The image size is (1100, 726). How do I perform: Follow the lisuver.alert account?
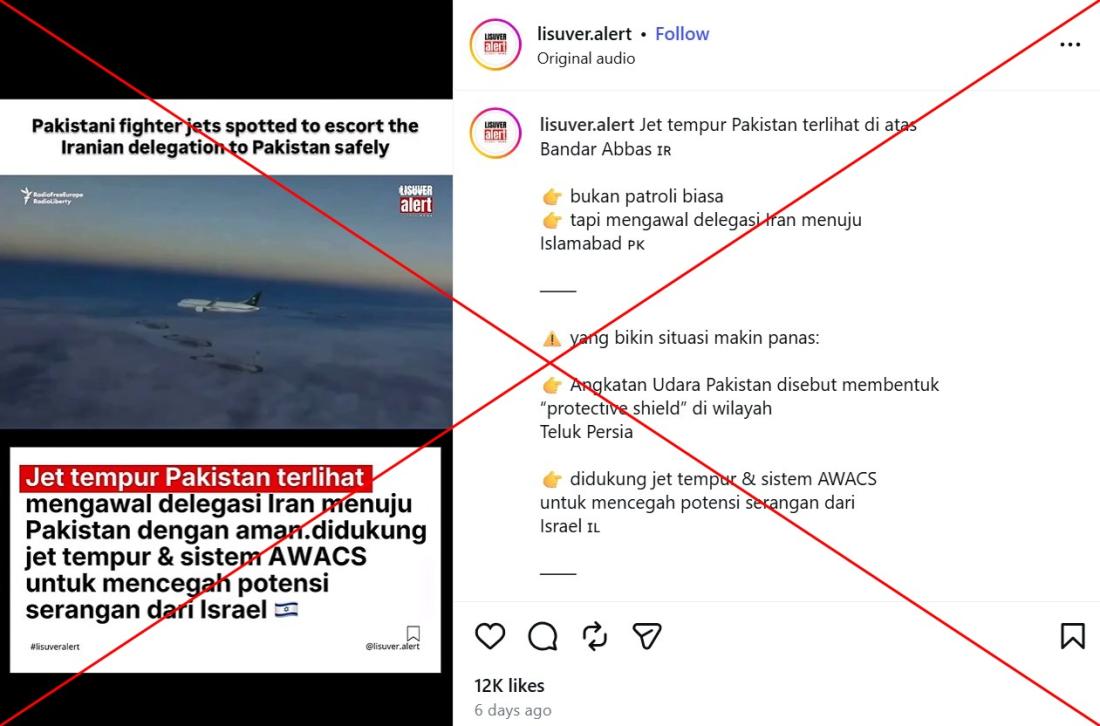pyautogui.click(x=682, y=34)
